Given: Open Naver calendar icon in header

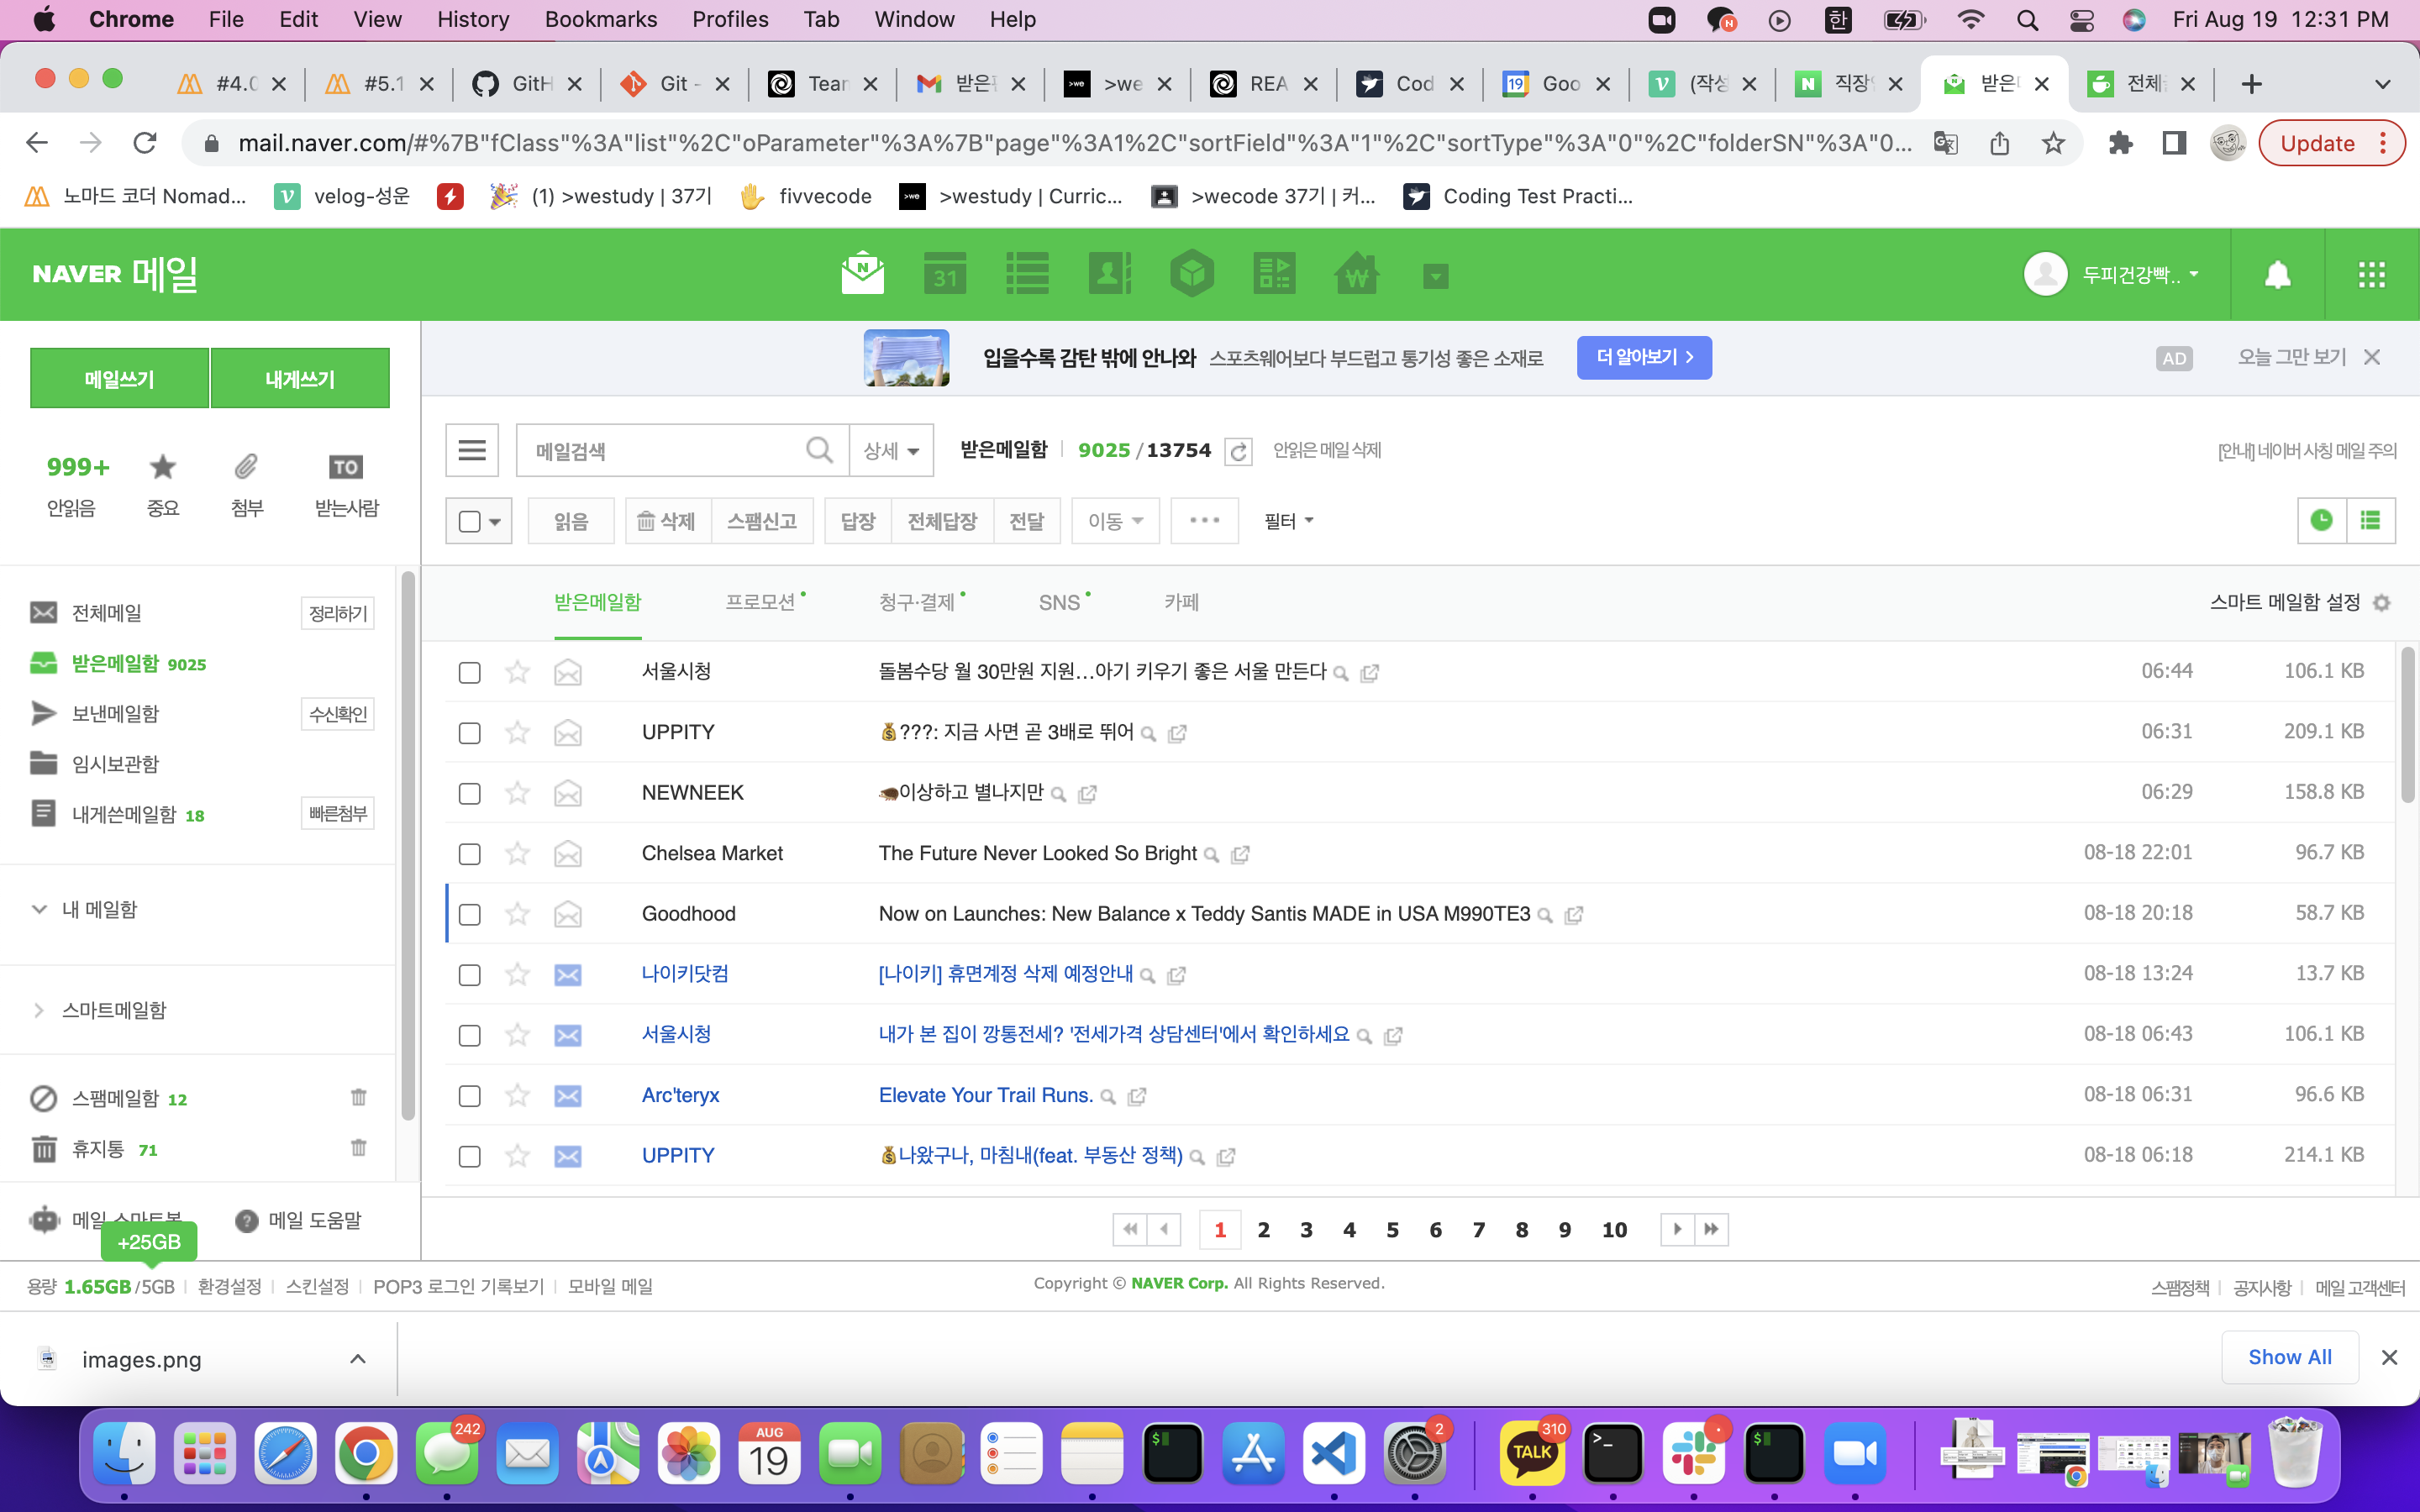Looking at the screenshot, I should pyautogui.click(x=944, y=274).
